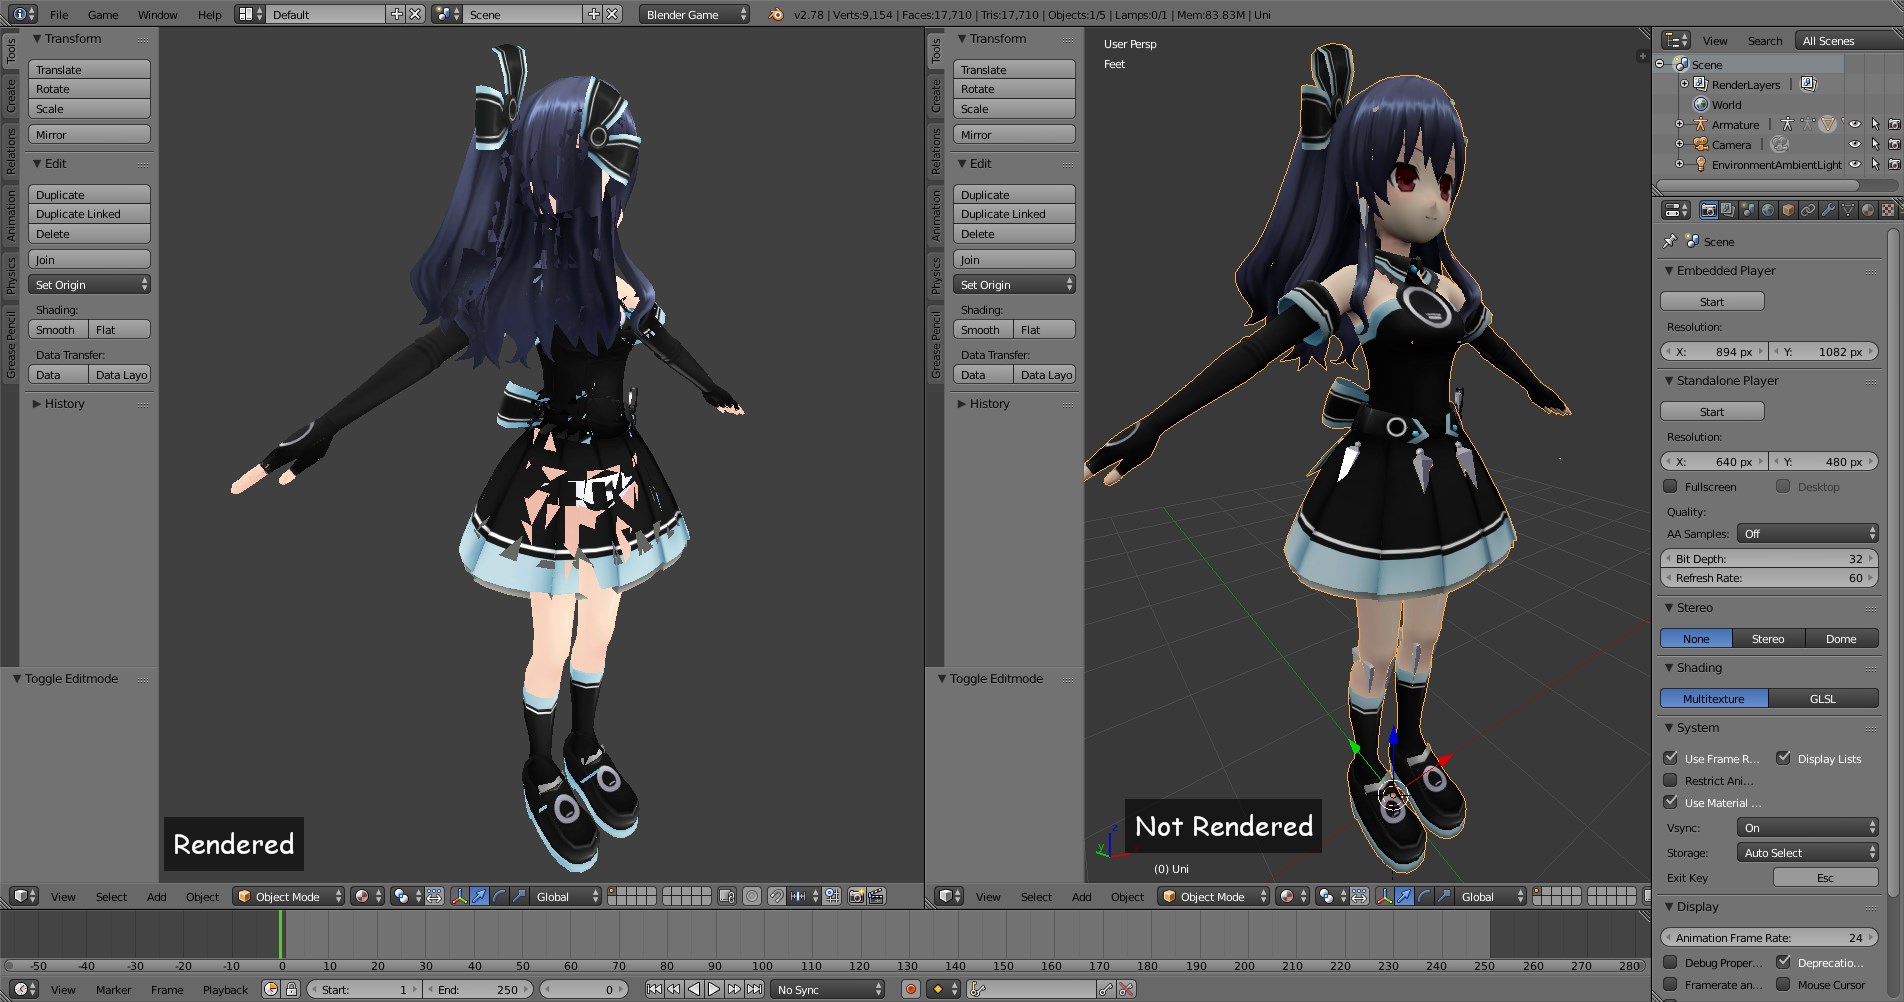
Task: Enable the Fullscreen checkbox
Action: pos(1670,486)
